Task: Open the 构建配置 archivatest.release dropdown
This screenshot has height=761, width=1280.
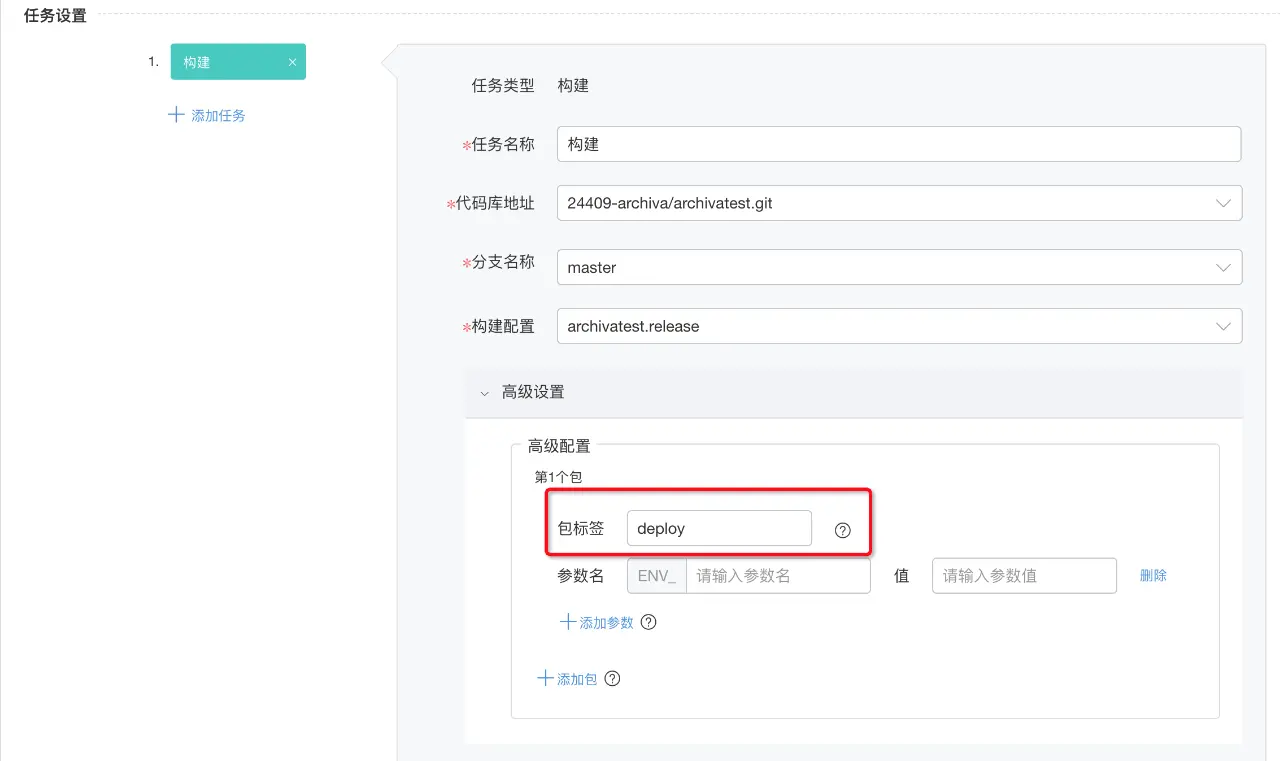Action: pos(899,326)
